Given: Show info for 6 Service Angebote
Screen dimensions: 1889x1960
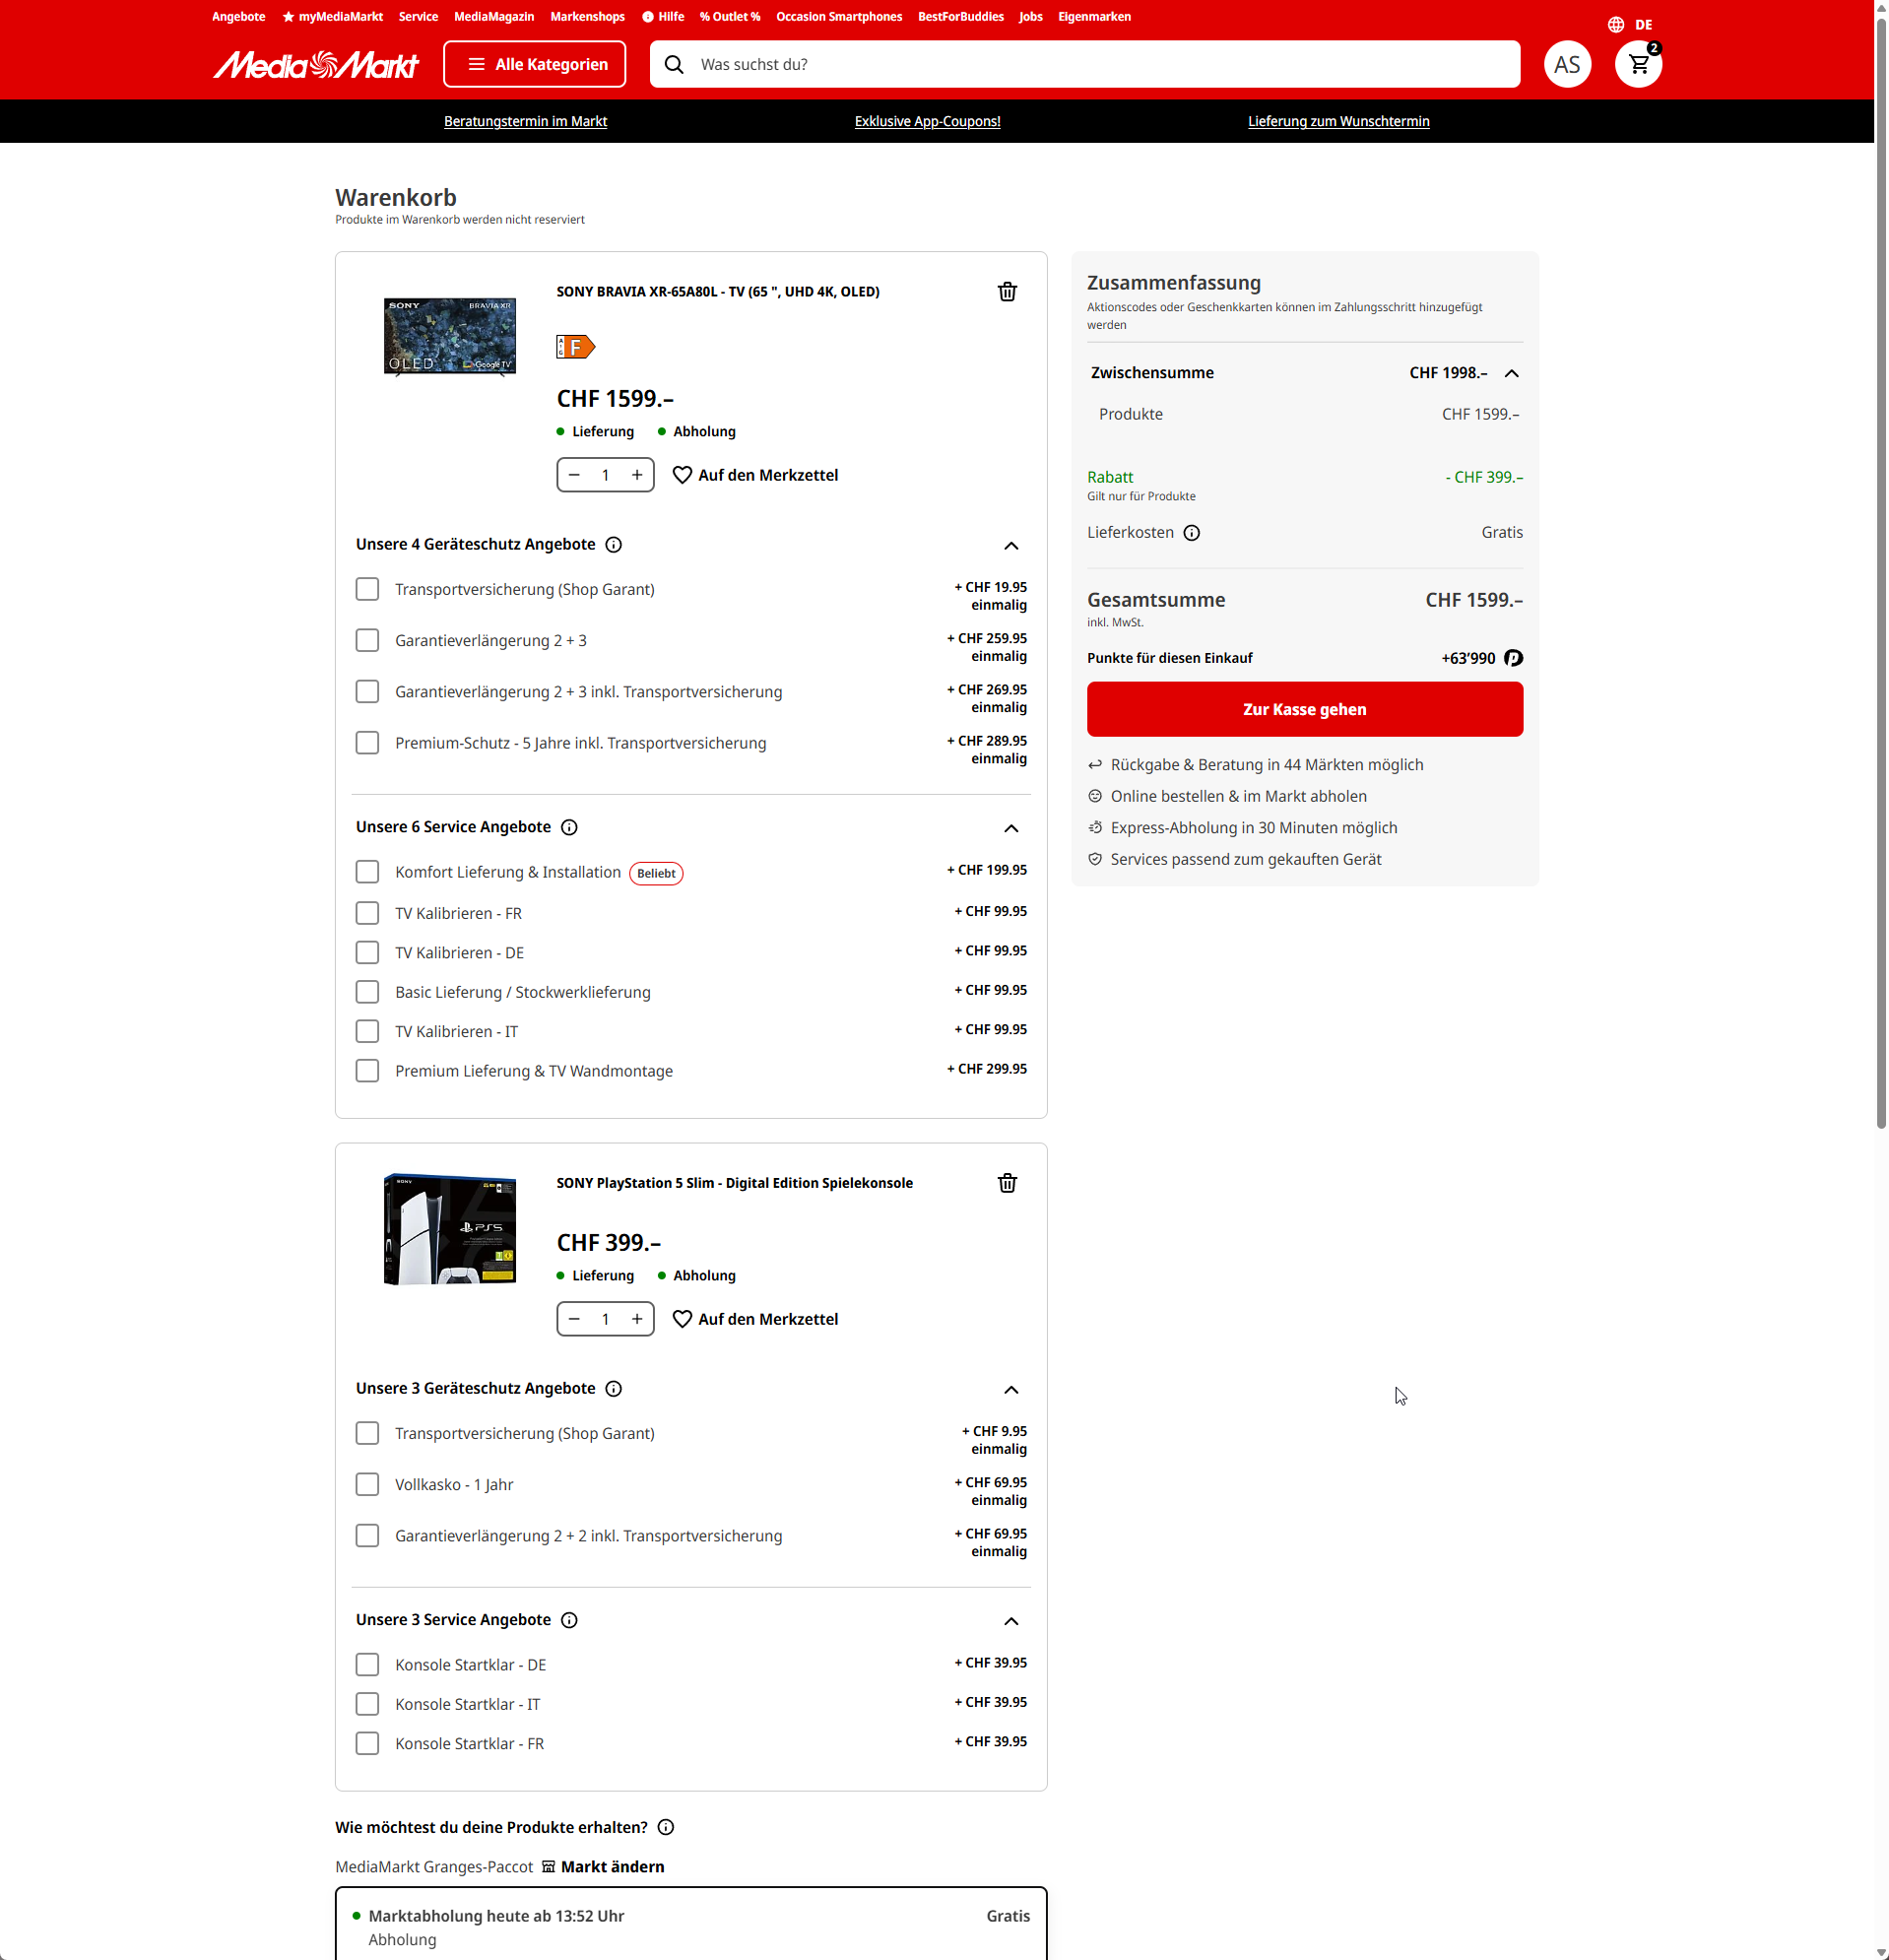Looking at the screenshot, I should (569, 827).
